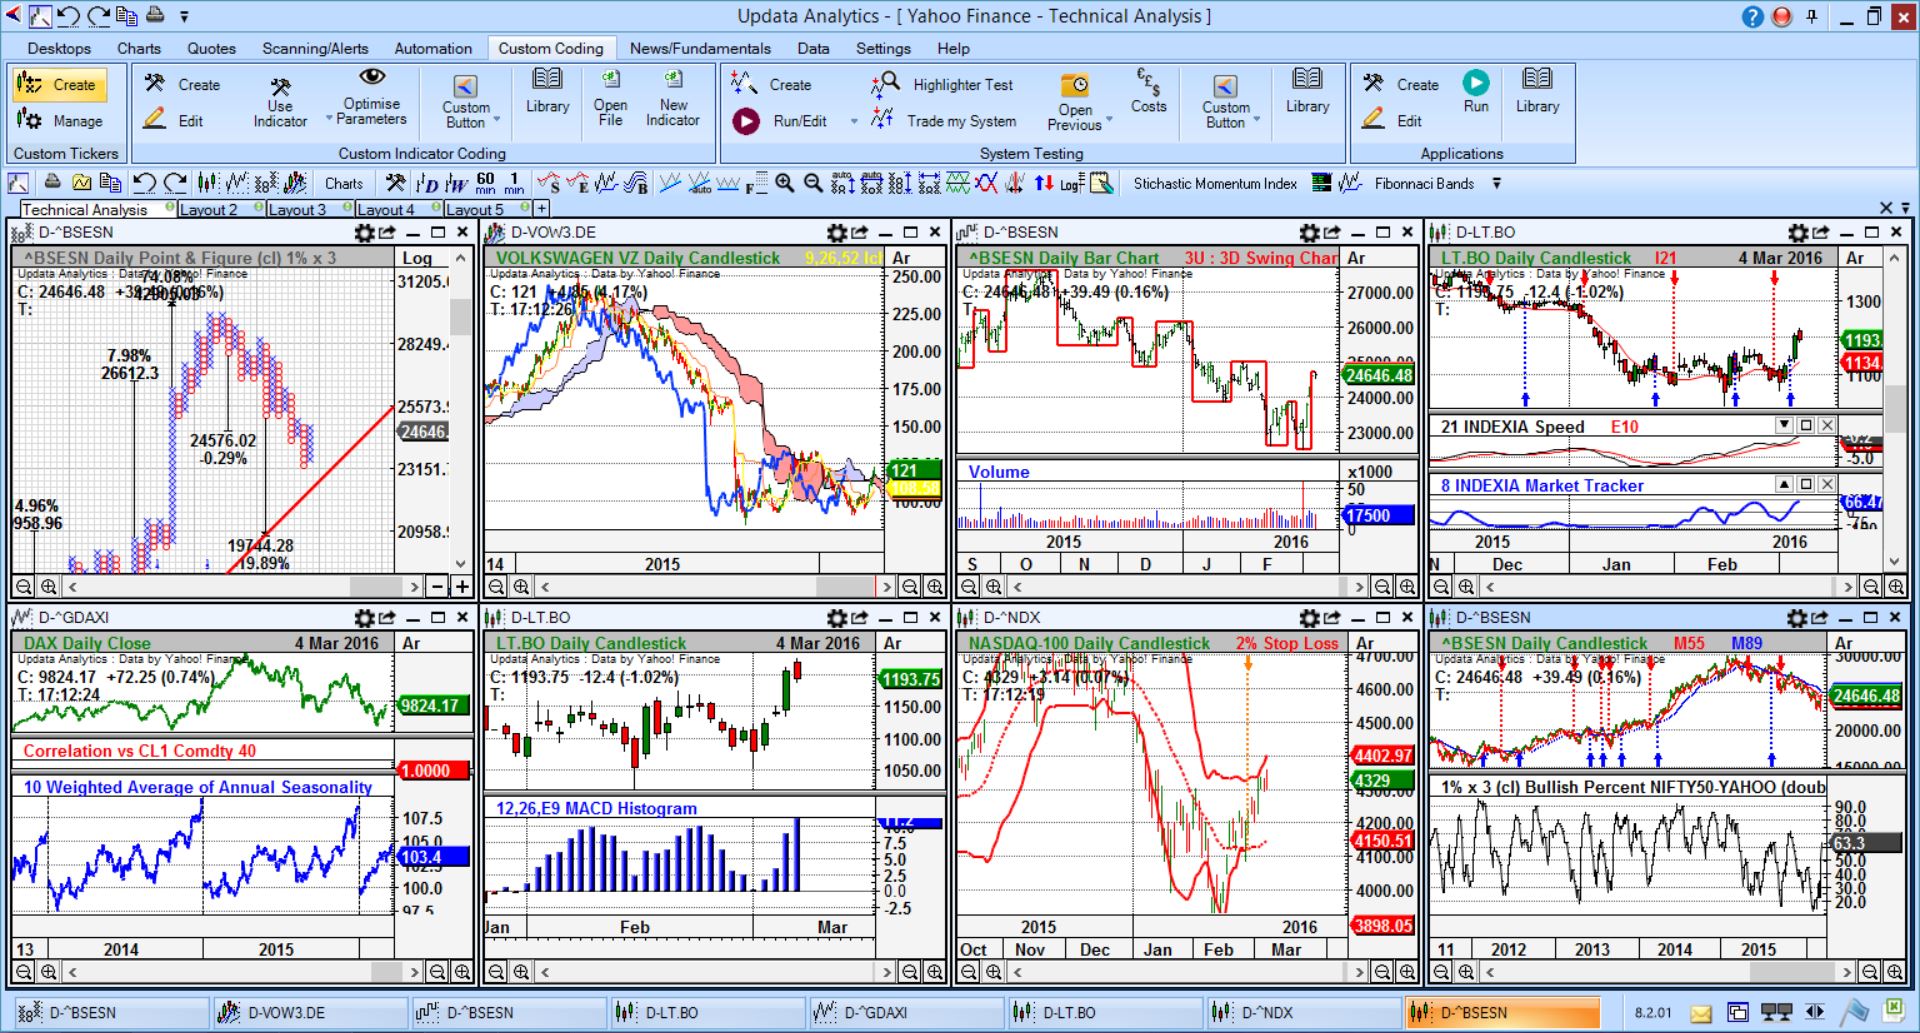Open the blue Help question mark icon
This screenshot has height=1033, width=1920.
pos(1752,17)
